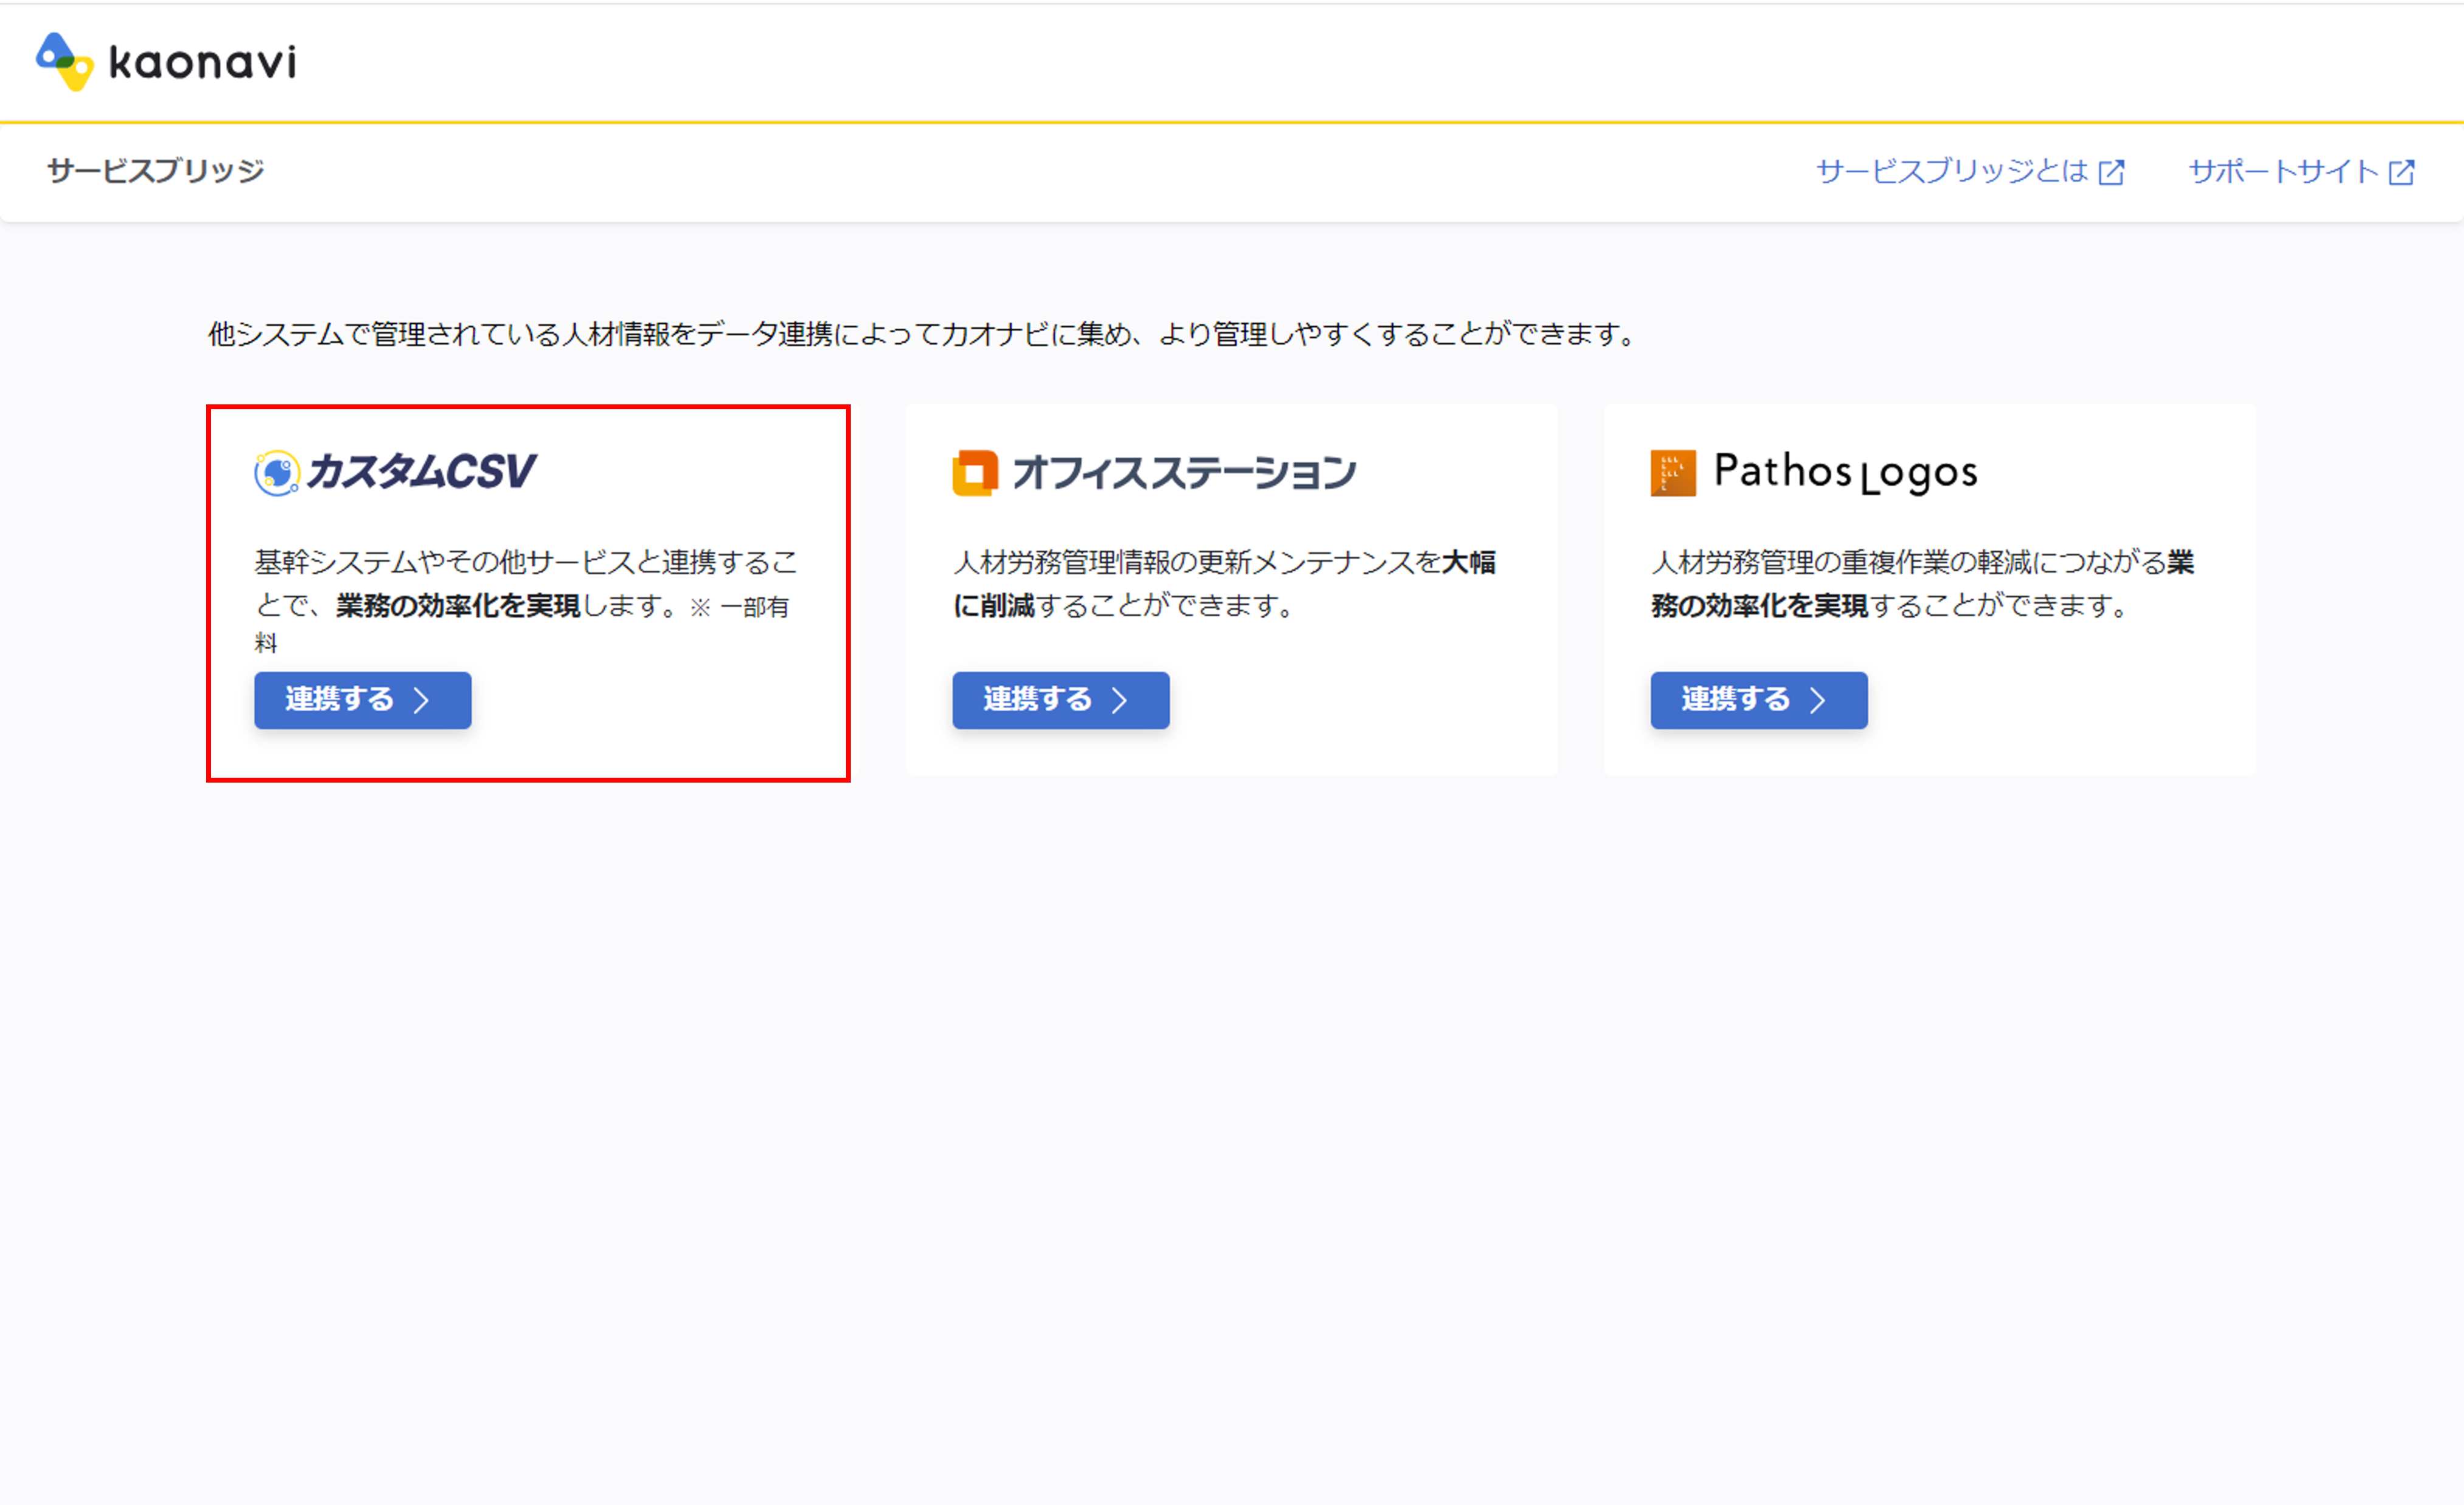Click chevron arrow on Pathos Logos 連携する button
The height and width of the screenshot is (1505, 2464).
[1817, 700]
